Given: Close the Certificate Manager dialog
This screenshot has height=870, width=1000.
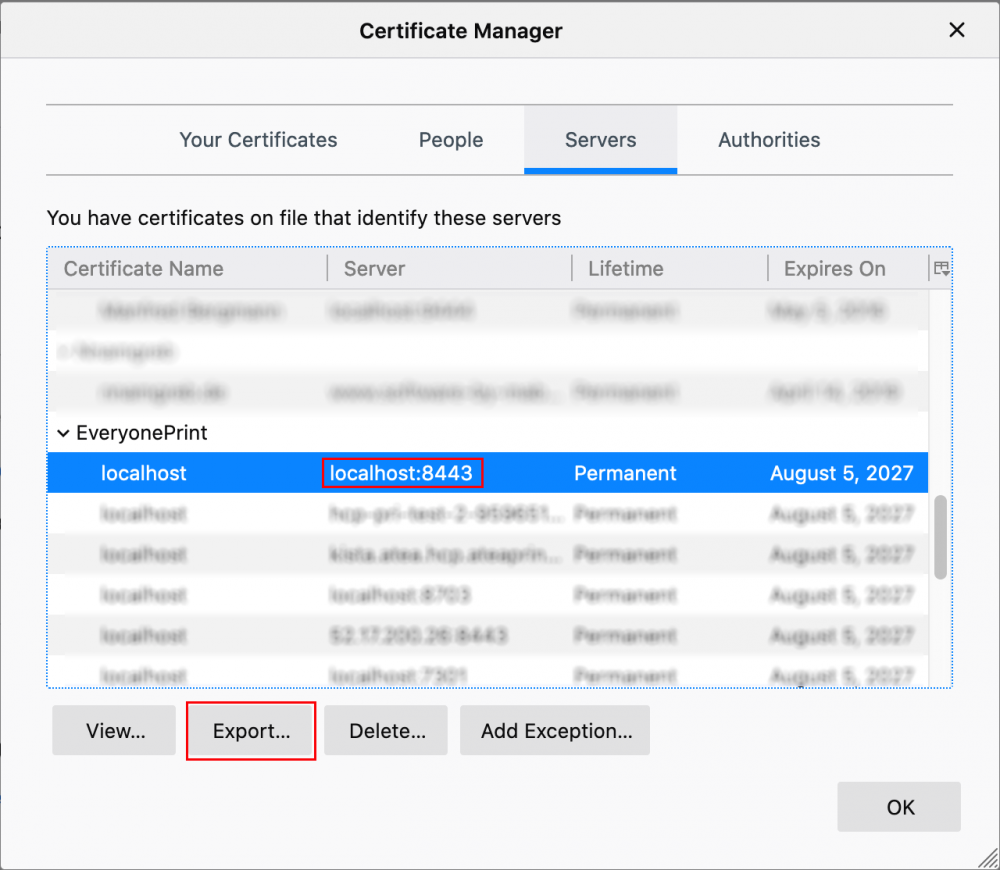Looking at the screenshot, I should 956,30.
